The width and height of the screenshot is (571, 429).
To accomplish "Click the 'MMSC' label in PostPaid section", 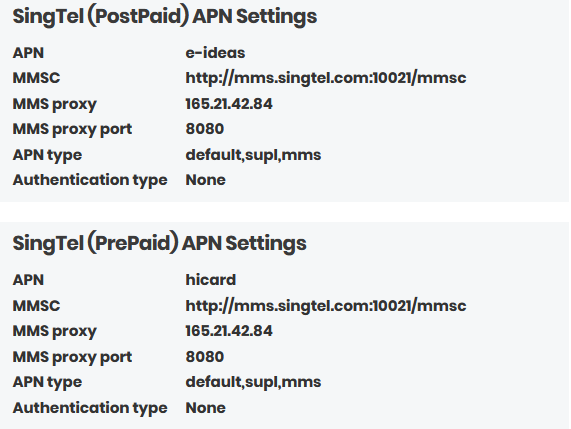I will coord(36,78).
